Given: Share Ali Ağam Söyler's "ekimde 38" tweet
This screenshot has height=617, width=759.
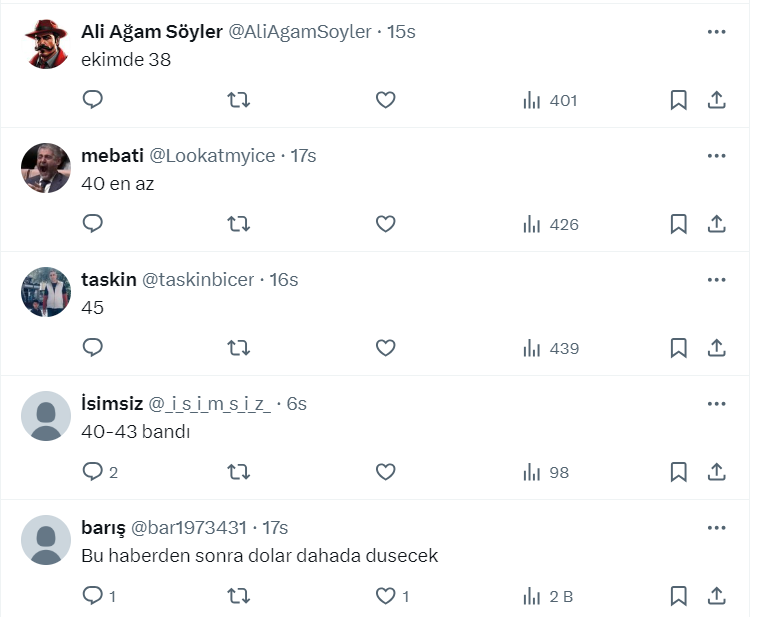Looking at the screenshot, I should click(716, 100).
